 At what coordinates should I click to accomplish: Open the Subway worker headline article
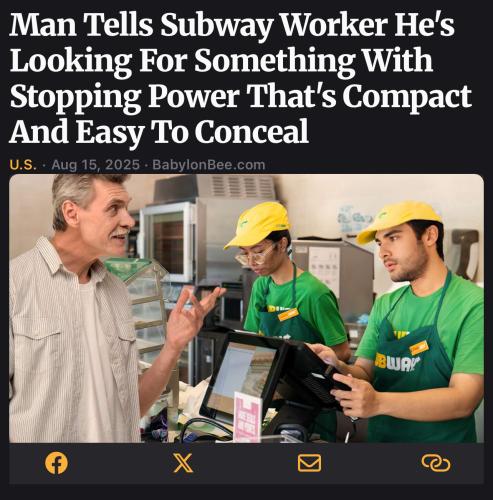pos(240,78)
